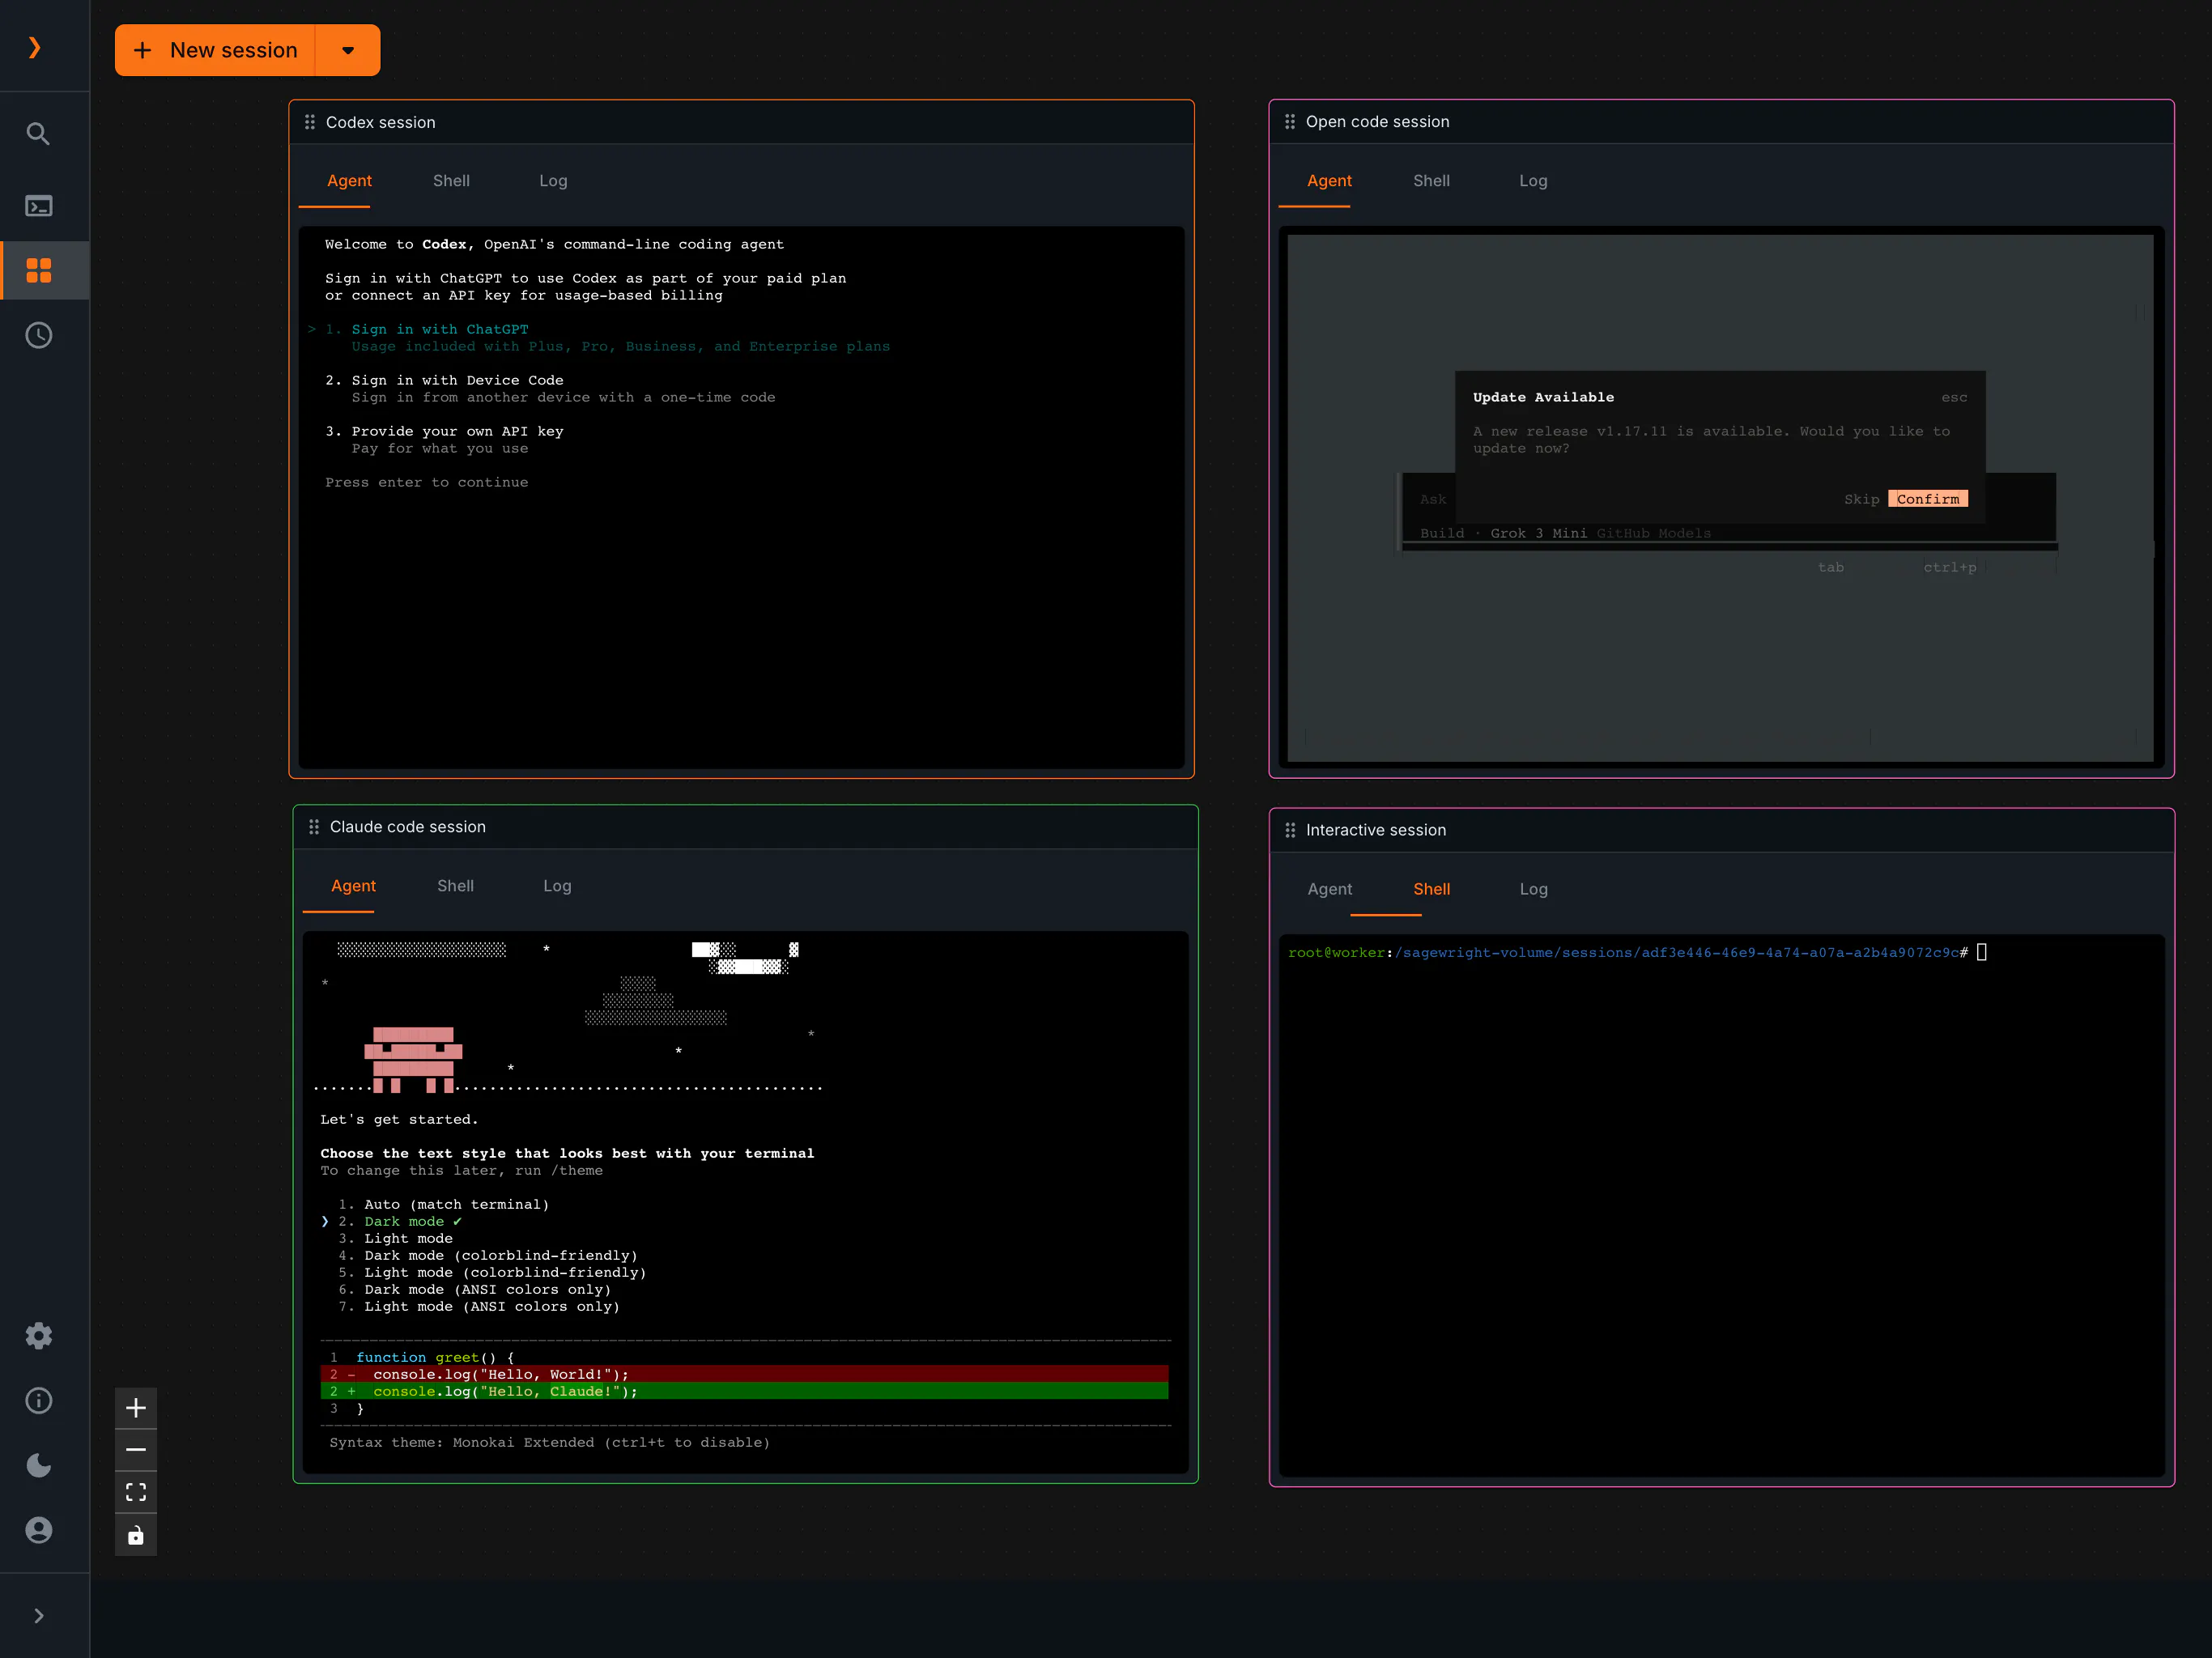2212x1658 pixels.
Task: Zoom in on the canvas
Action: [136, 1408]
